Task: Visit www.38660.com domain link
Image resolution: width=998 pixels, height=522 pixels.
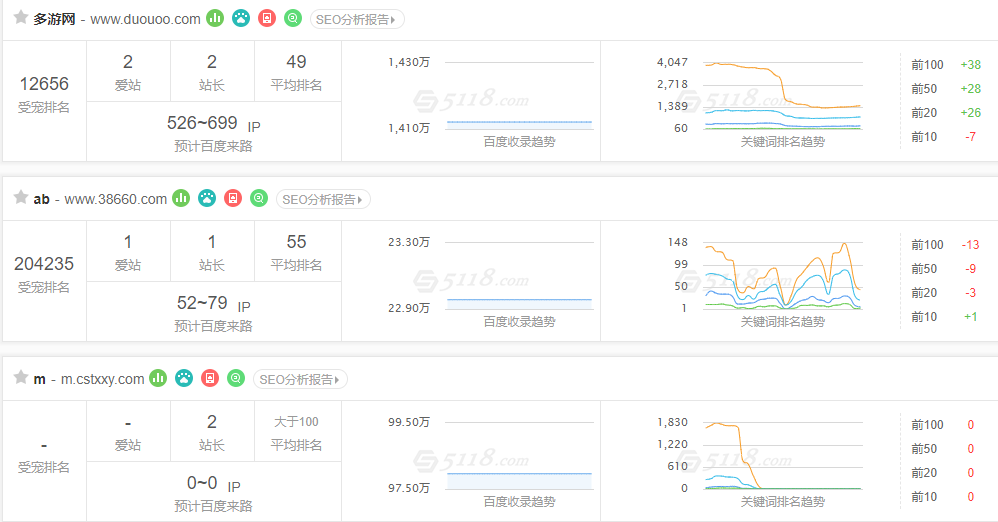Action: point(116,199)
